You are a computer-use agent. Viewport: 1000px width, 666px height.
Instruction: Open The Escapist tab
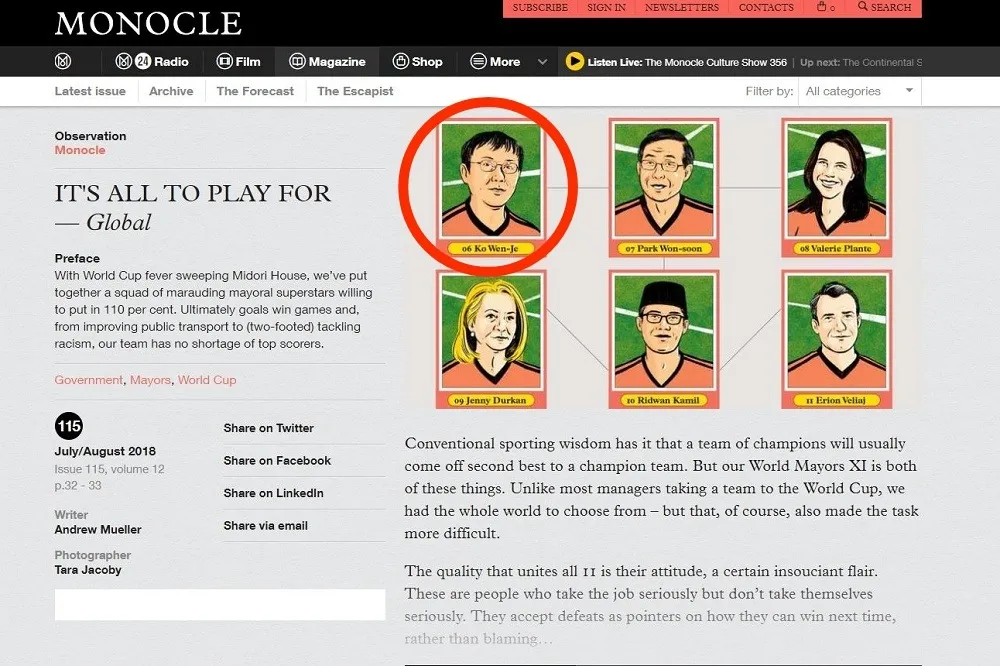pos(355,91)
